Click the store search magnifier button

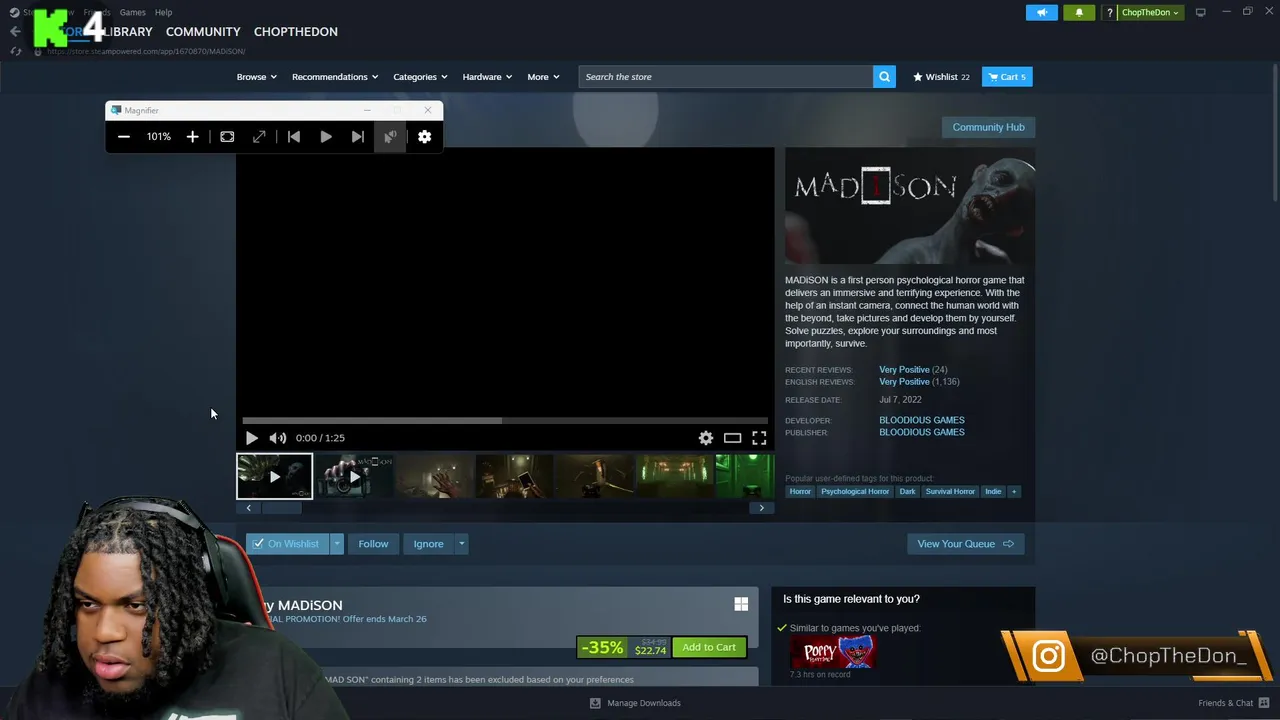(x=884, y=77)
